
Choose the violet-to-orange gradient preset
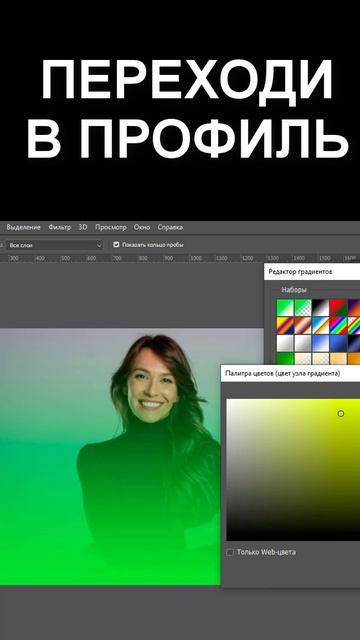click(354, 308)
